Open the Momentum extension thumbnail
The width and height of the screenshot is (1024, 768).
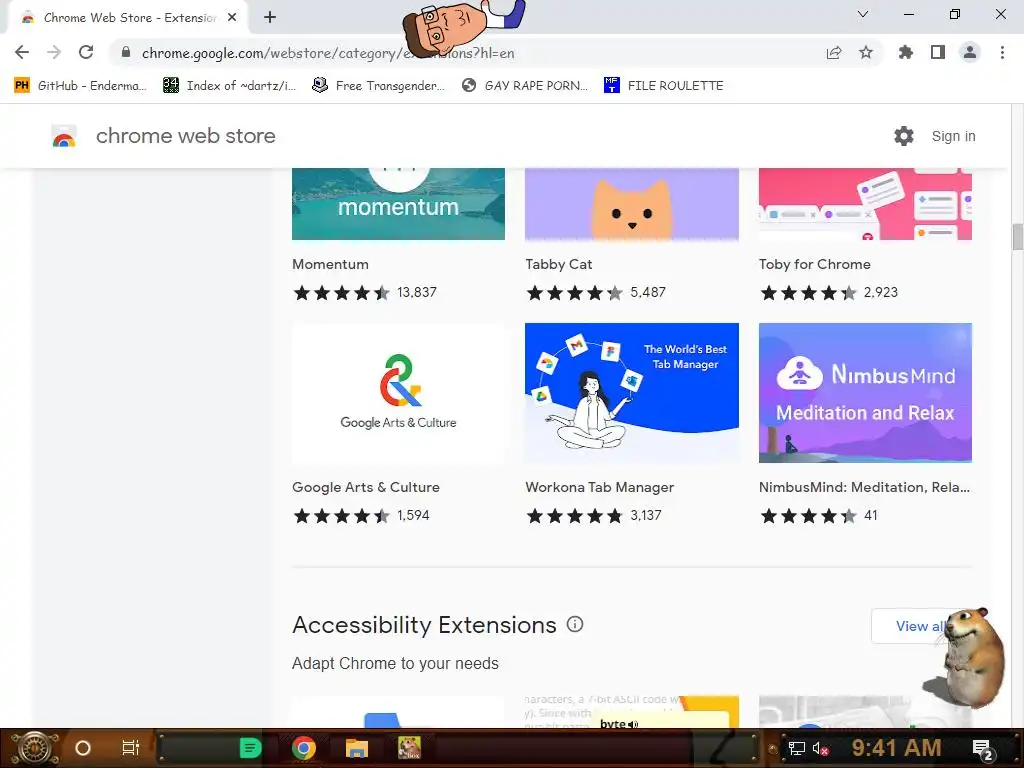tap(398, 204)
